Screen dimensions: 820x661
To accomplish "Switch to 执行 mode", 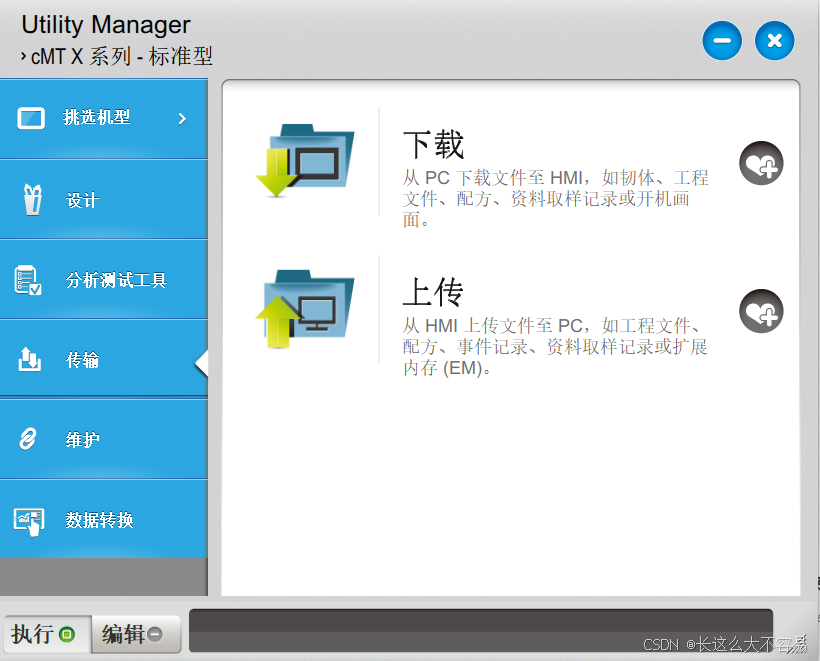I will [x=47, y=634].
